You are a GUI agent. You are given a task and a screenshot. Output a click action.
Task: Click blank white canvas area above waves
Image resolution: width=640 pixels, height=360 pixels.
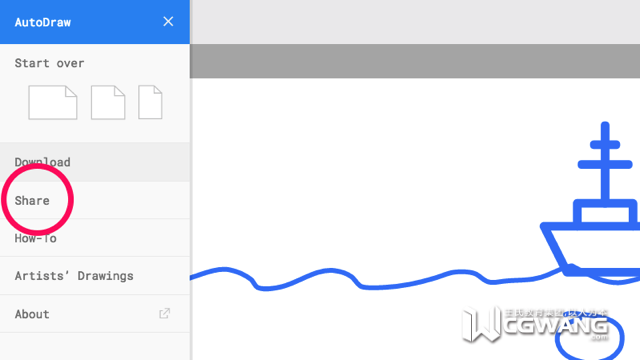click(367, 171)
